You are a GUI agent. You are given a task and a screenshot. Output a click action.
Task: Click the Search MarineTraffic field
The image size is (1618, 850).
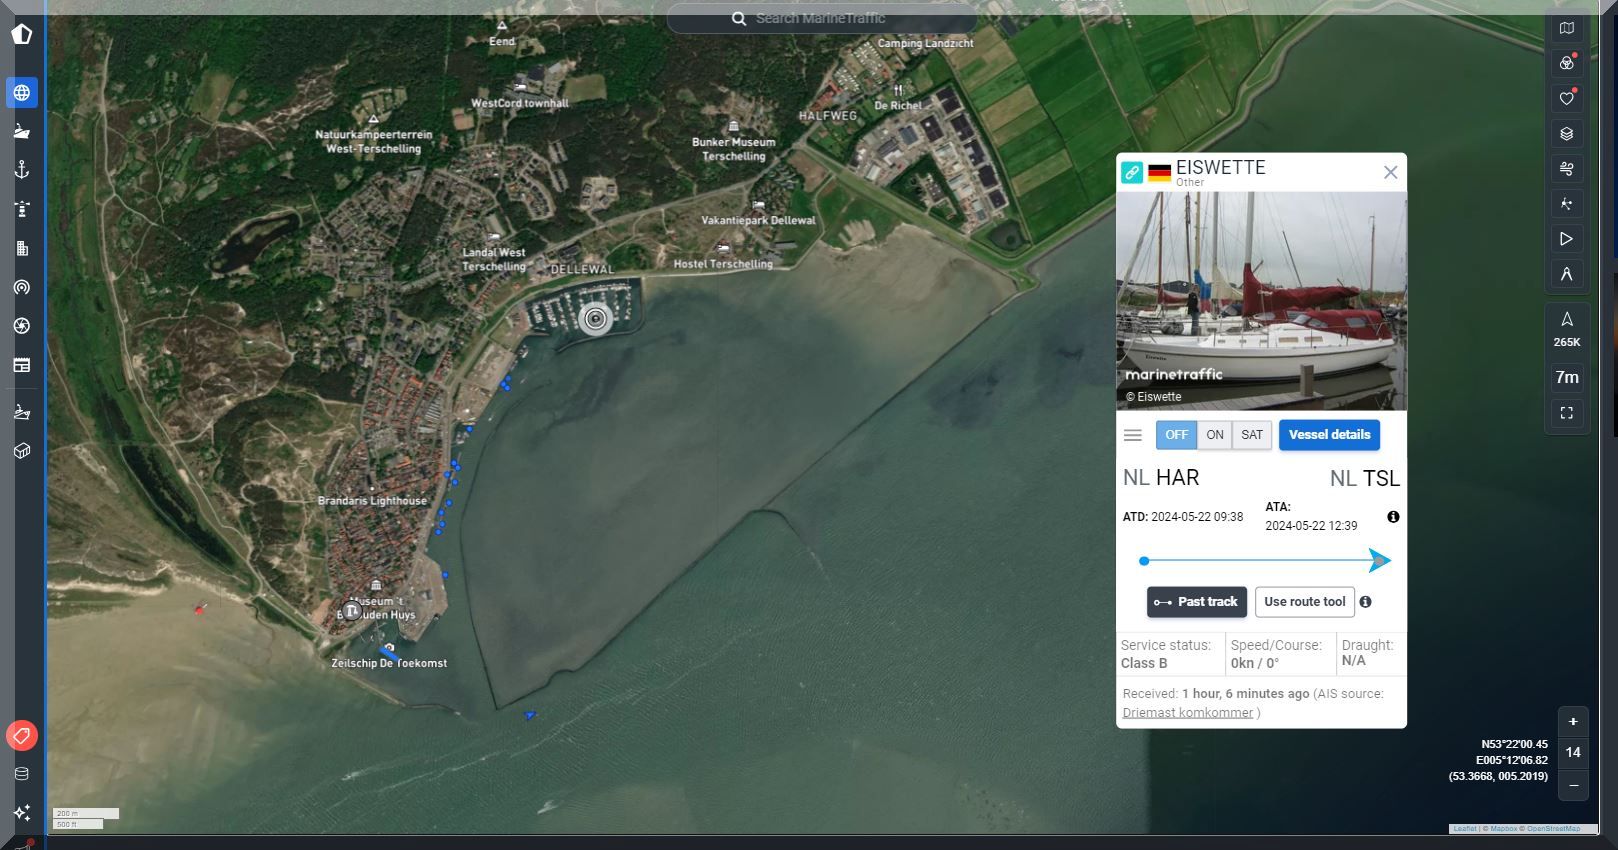820,18
